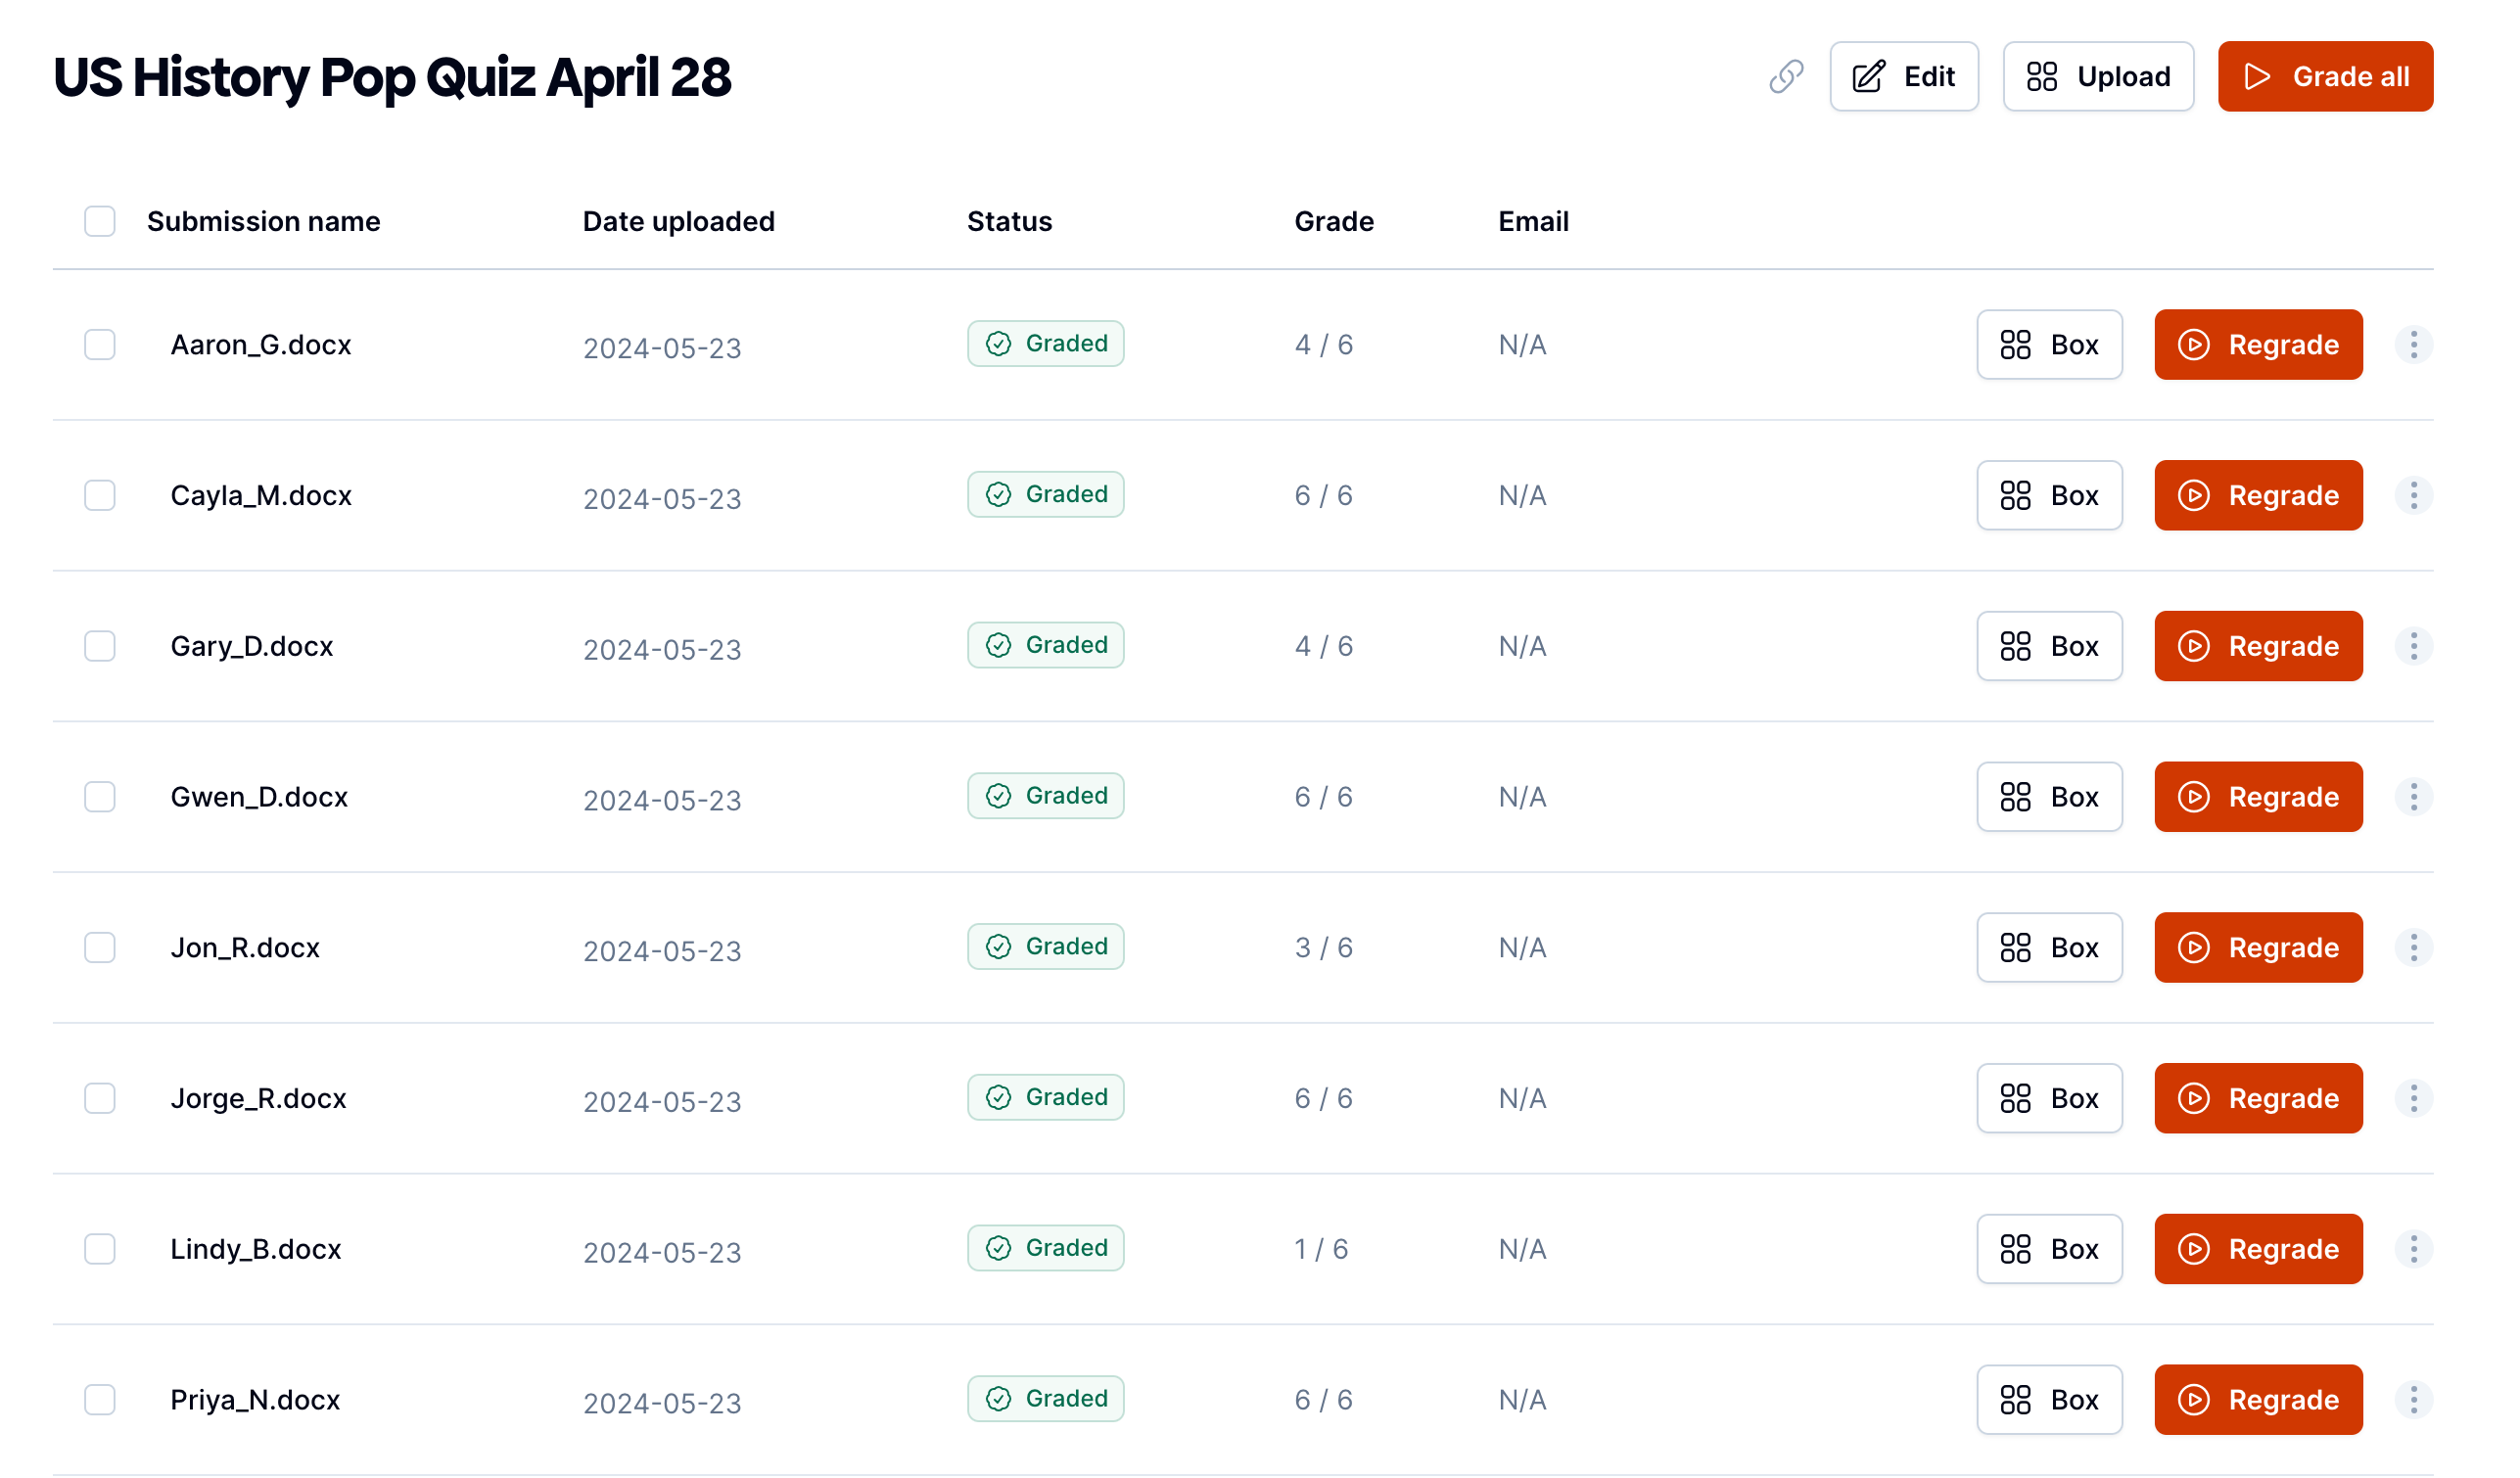Start grading with Grade all
The image size is (2520, 1478).
[2325, 77]
